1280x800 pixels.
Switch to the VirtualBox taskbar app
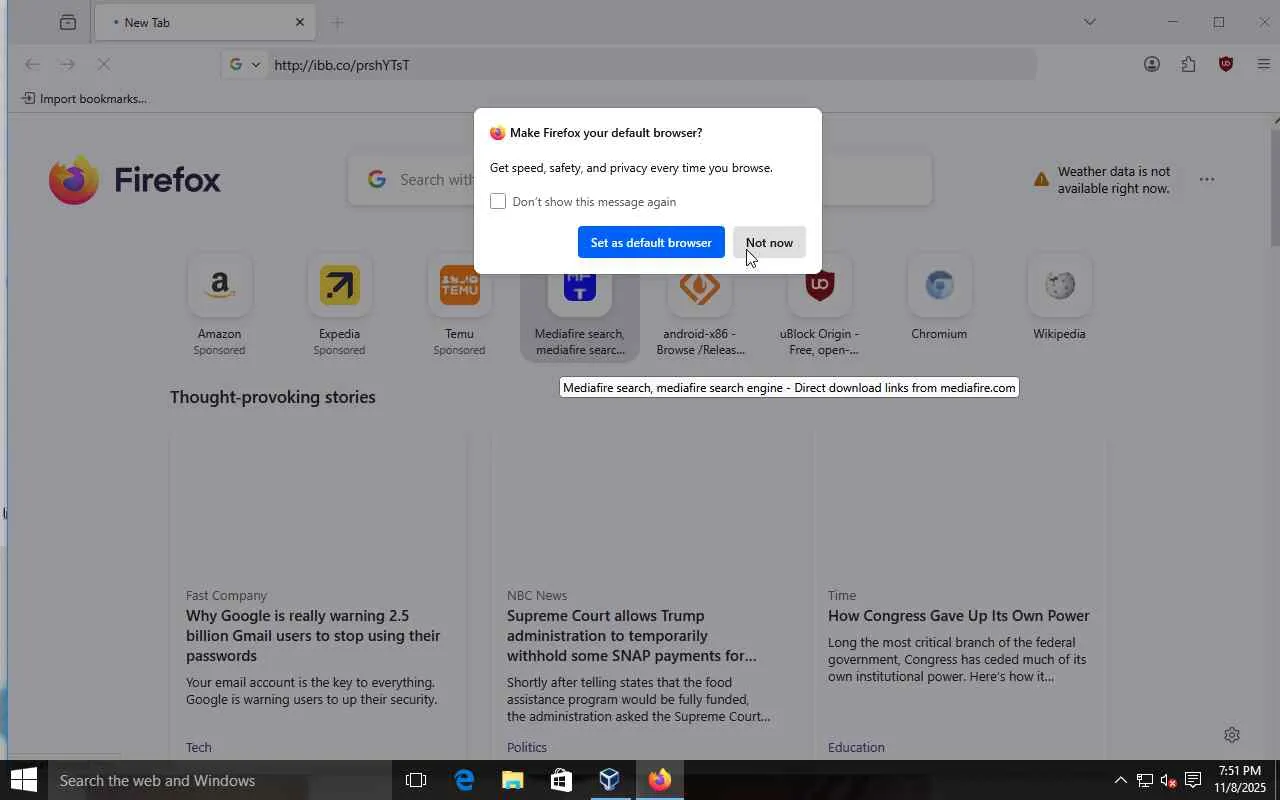click(609, 780)
